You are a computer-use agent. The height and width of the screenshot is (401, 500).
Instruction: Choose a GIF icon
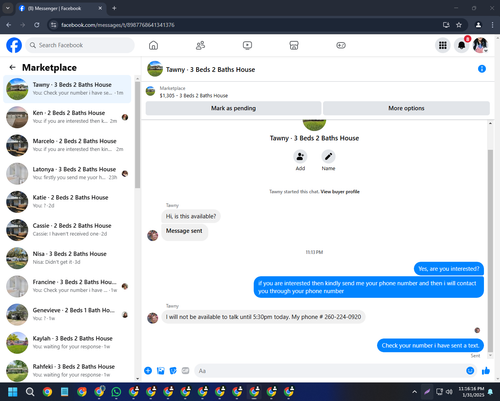pos(186,371)
